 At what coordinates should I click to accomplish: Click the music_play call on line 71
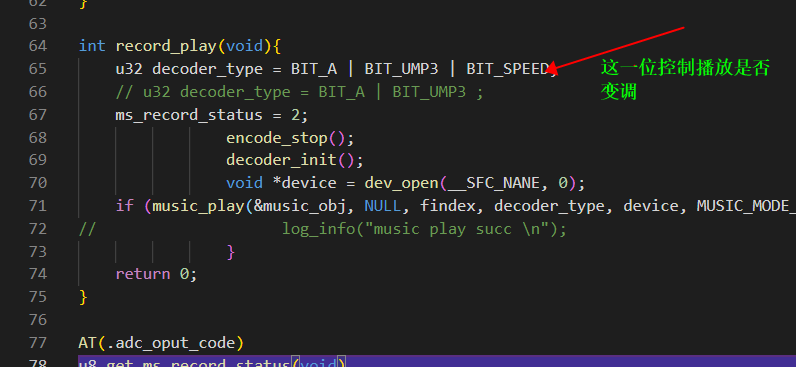[x=198, y=206]
